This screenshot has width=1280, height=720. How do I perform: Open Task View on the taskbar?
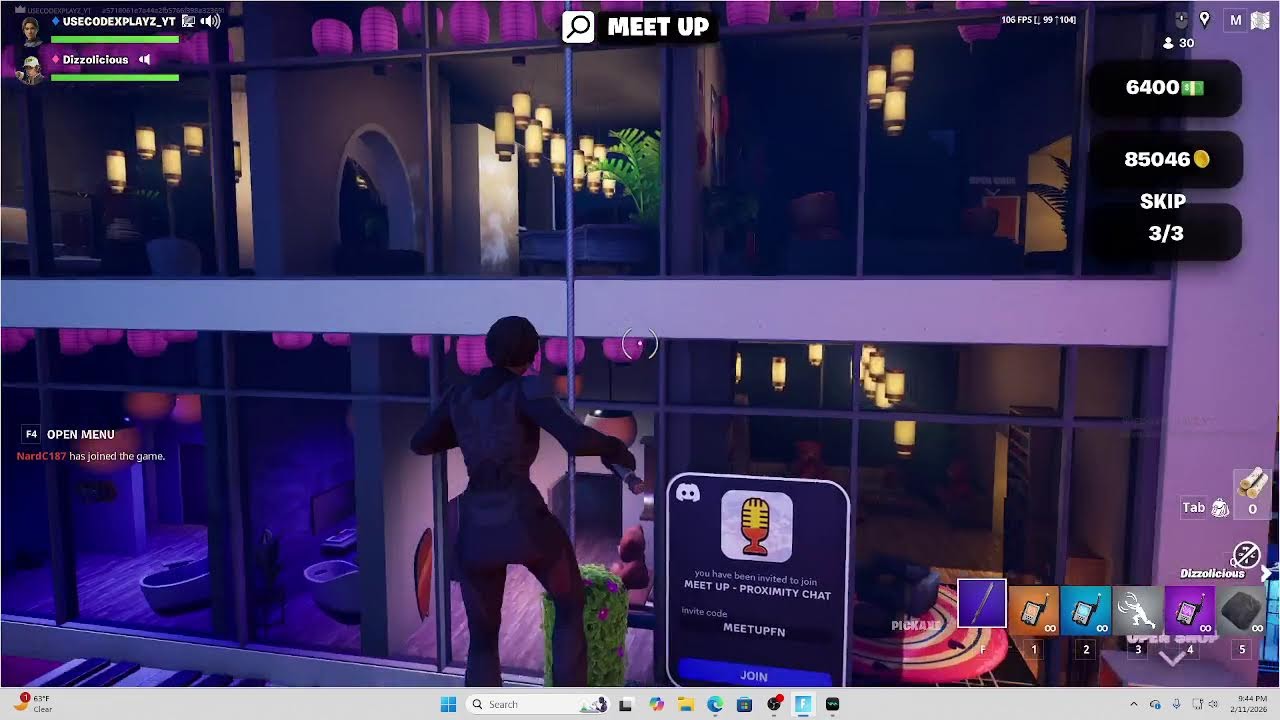tap(626, 704)
